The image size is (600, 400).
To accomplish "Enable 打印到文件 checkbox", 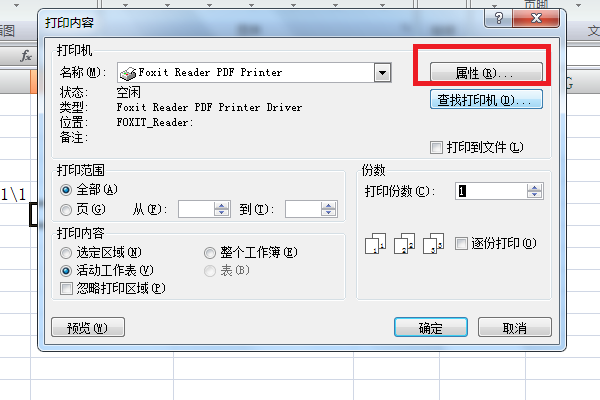I will click(436, 147).
